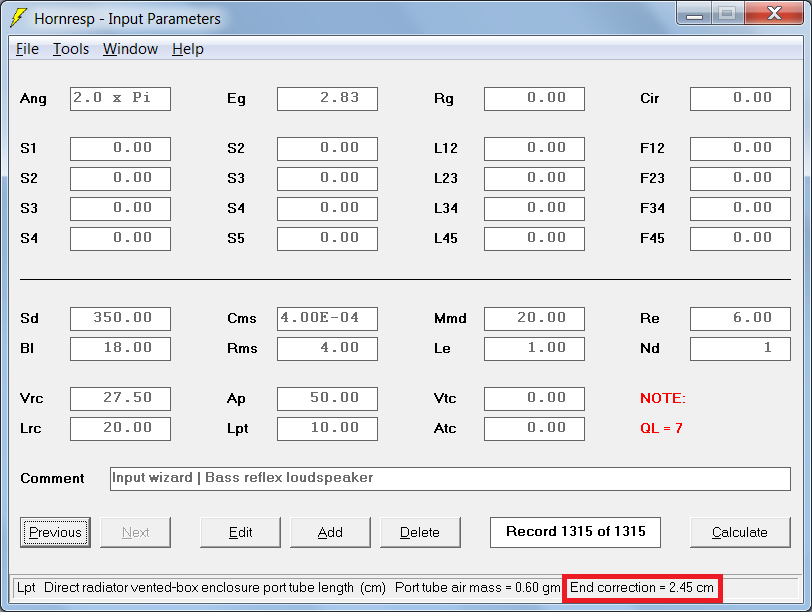Screen dimensions: 812x612
Task: Select the Nd field showing 1
Action: (x=741, y=349)
